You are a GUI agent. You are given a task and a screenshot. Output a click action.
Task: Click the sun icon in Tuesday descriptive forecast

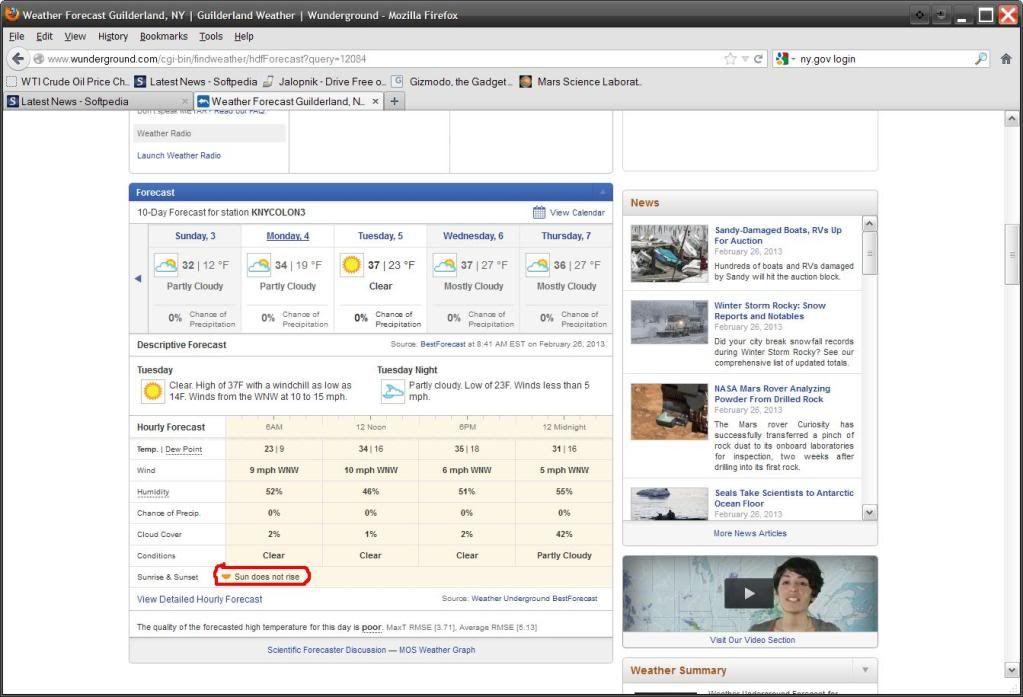tap(153, 391)
